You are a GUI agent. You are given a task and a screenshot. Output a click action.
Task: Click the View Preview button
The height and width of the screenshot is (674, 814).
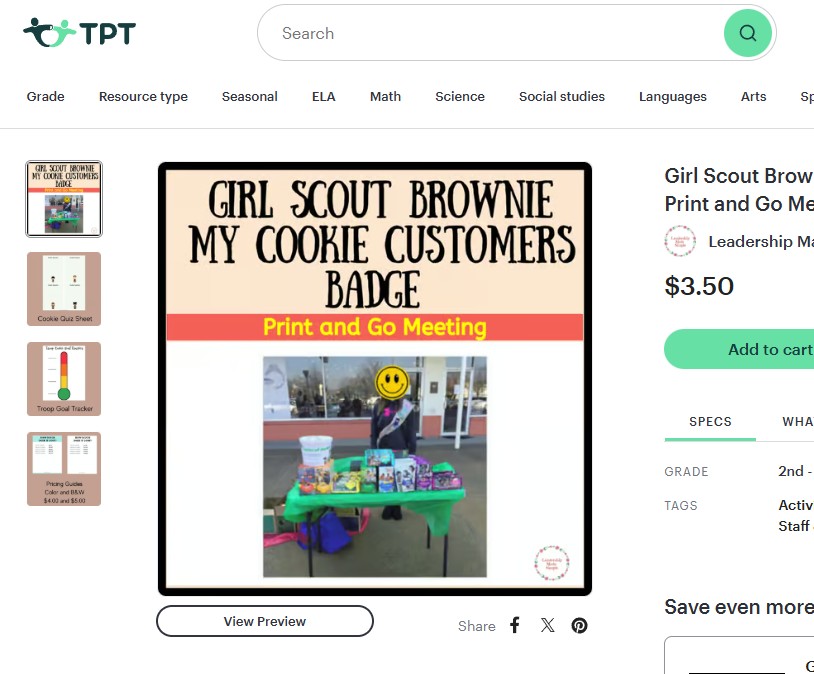click(x=265, y=621)
